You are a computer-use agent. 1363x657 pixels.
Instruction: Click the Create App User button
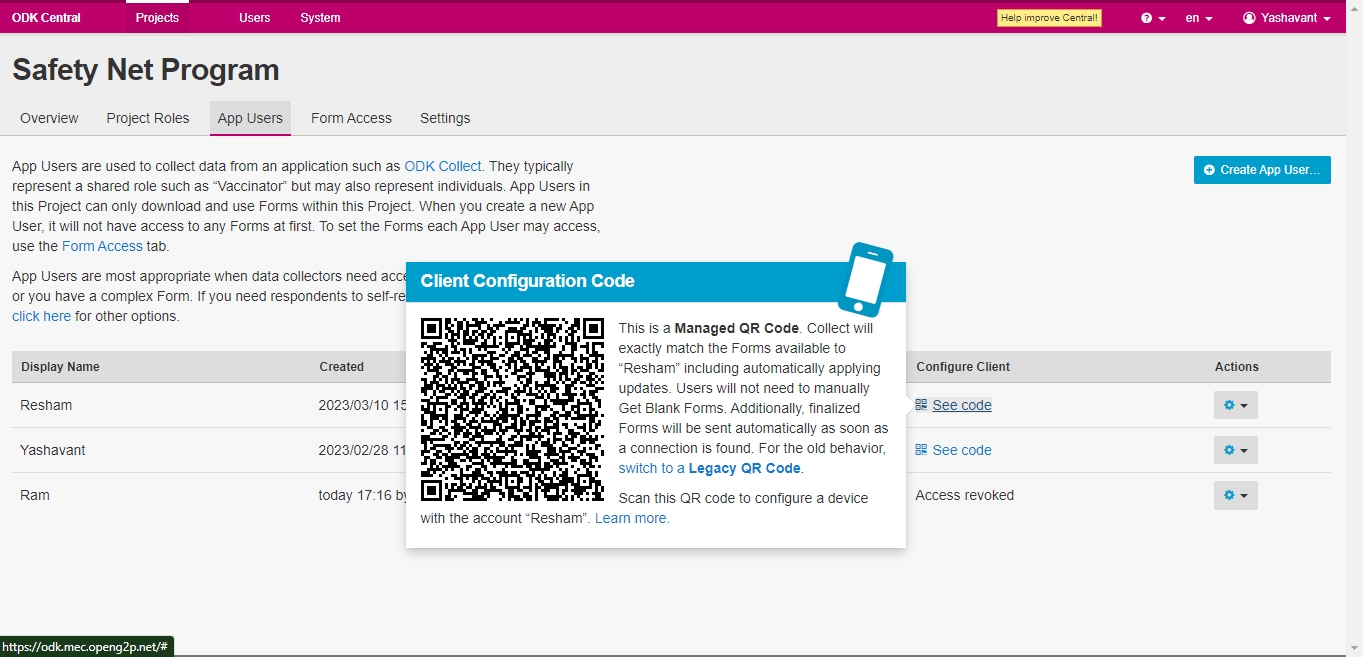(x=1261, y=170)
